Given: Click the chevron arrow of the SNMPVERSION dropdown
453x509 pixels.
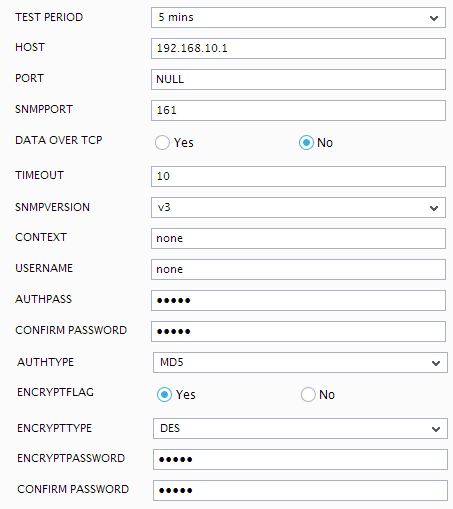Looking at the screenshot, I should pos(434,208).
